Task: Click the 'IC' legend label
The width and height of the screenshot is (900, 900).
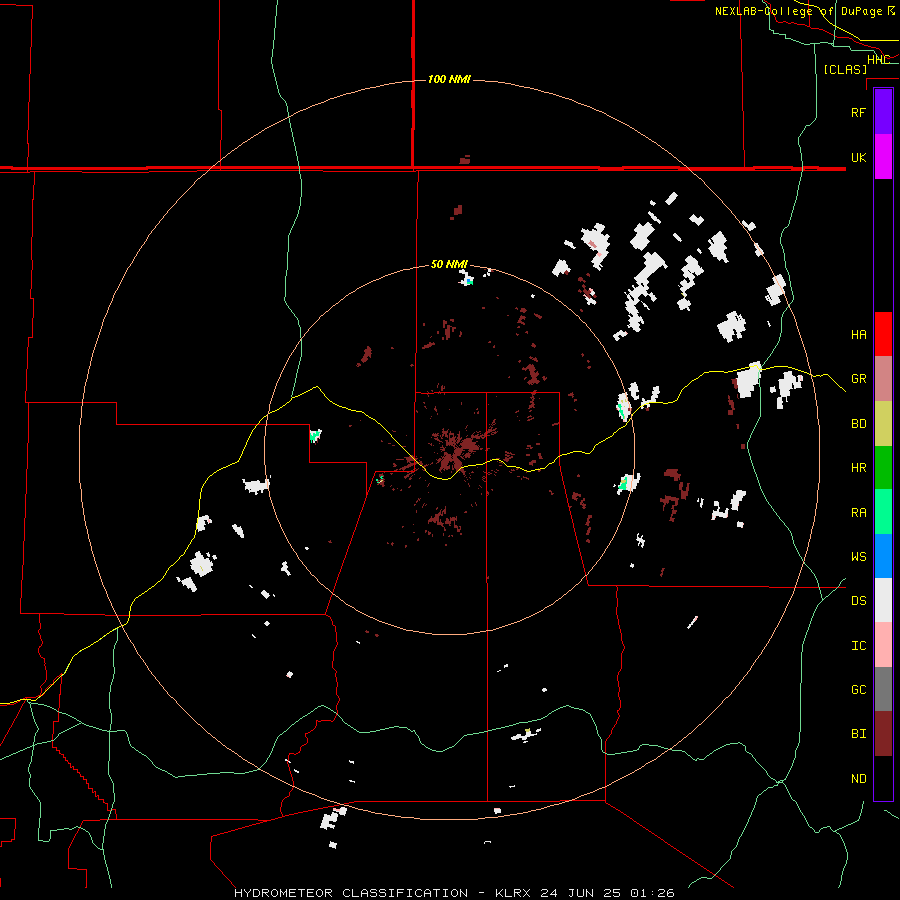Action: 858,646
